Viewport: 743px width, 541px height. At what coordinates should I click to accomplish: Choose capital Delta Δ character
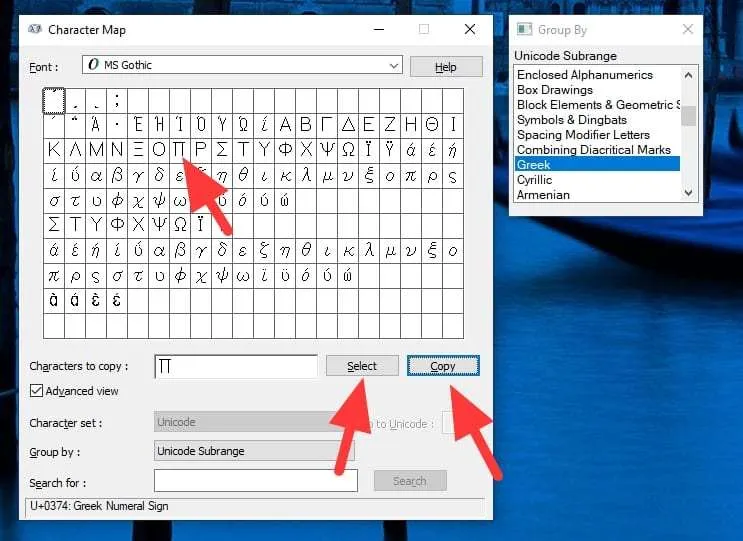348,125
